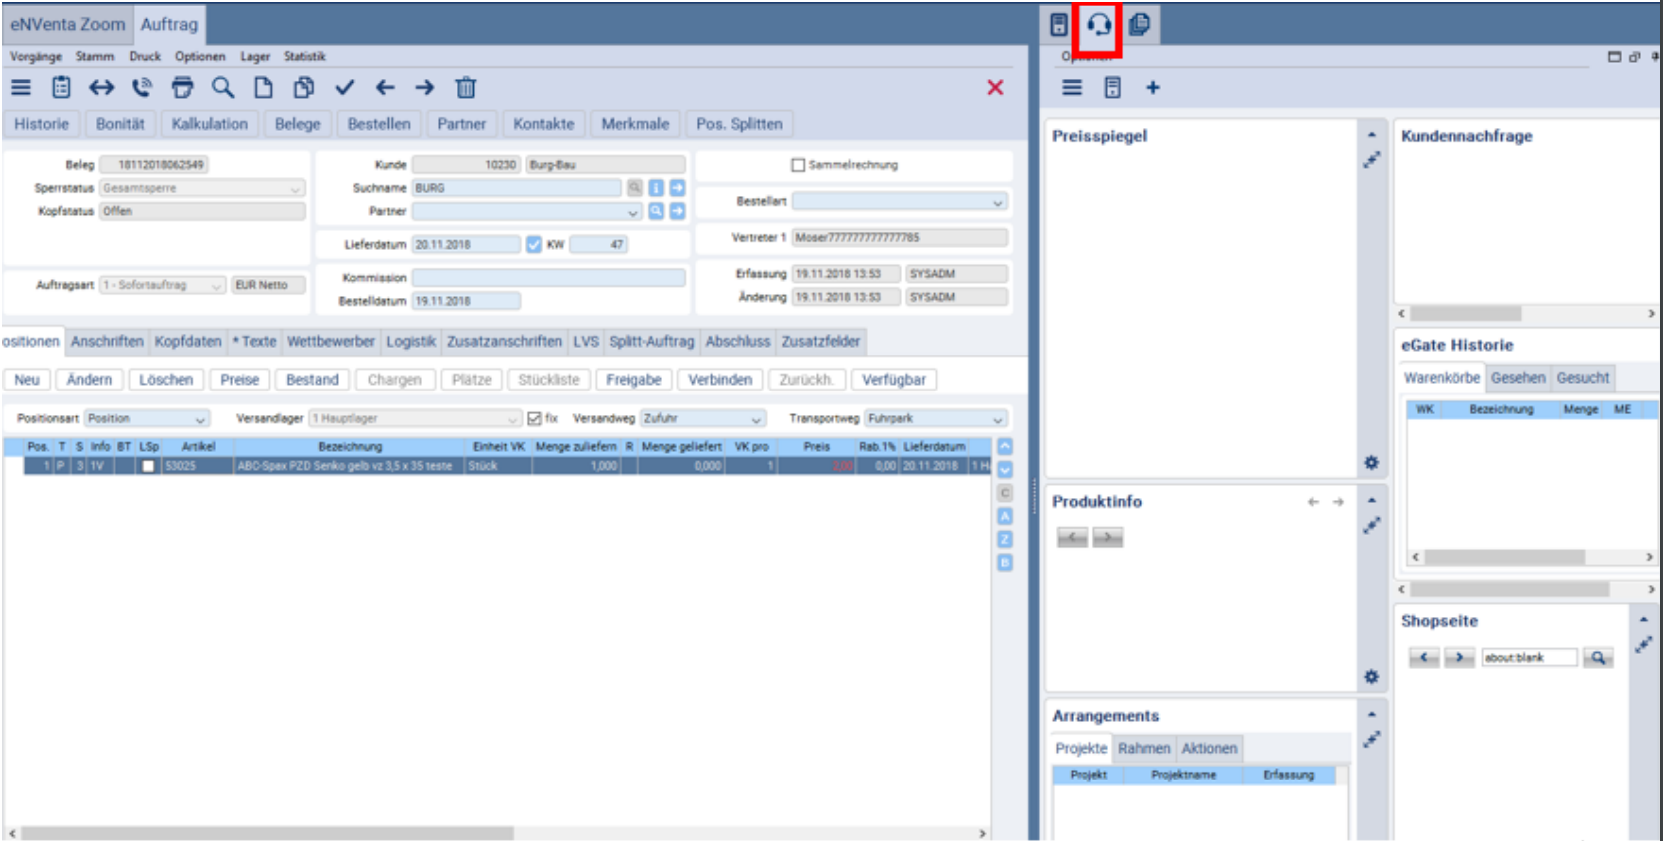The height and width of the screenshot is (841, 1663).
Task: Click the checkmark save icon in toolbar
Action: click(x=345, y=88)
